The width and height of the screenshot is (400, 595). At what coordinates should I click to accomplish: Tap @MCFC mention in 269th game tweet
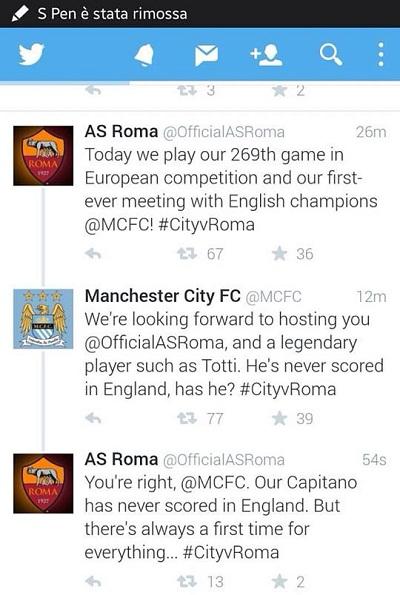tap(119, 225)
